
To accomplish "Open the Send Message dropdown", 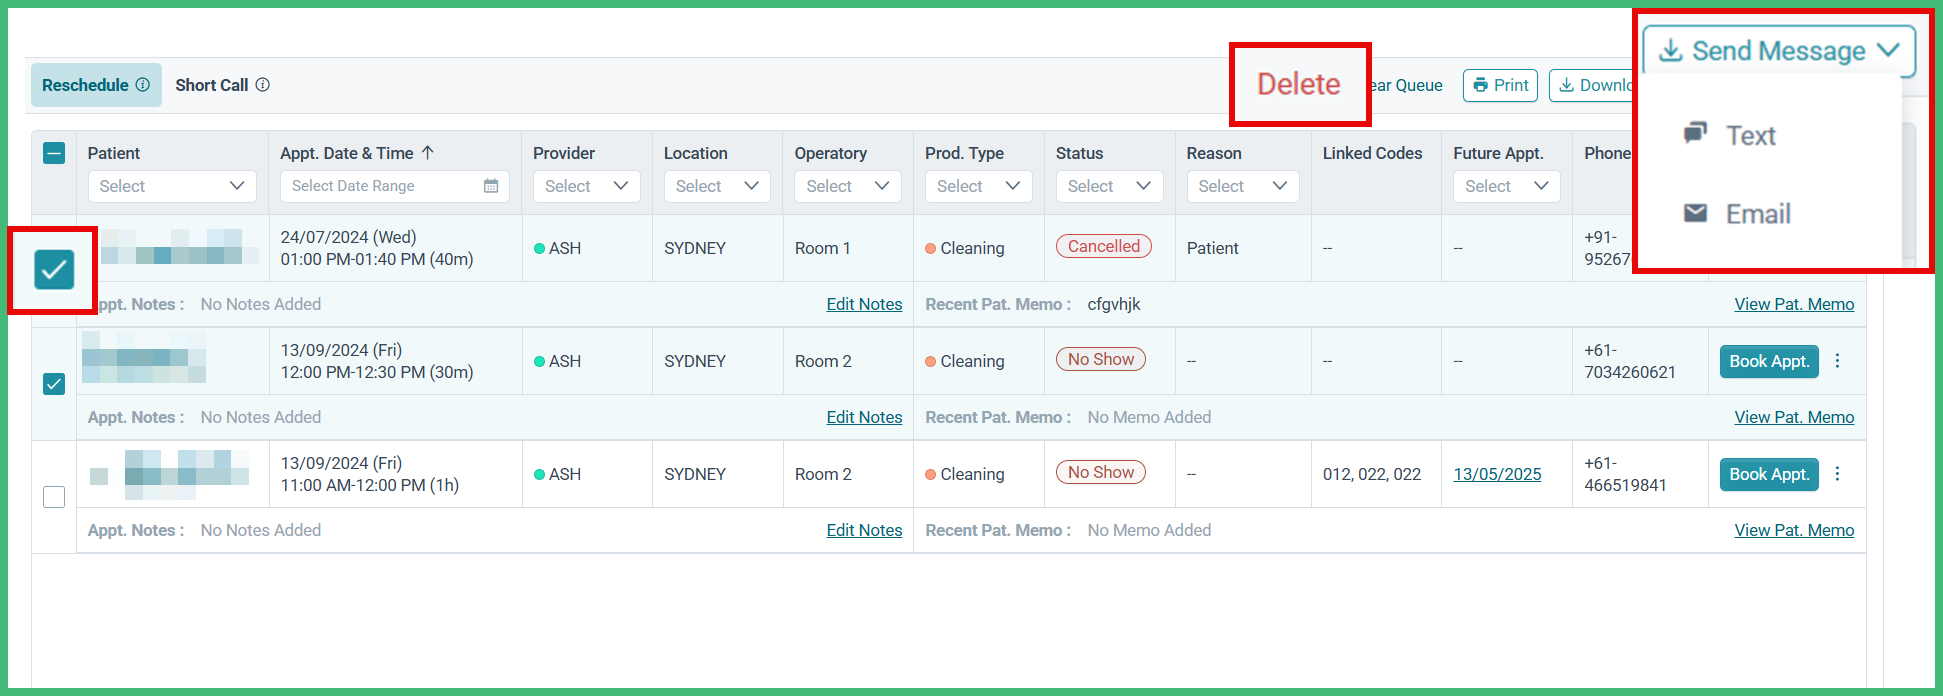I will tap(1779, 51).
